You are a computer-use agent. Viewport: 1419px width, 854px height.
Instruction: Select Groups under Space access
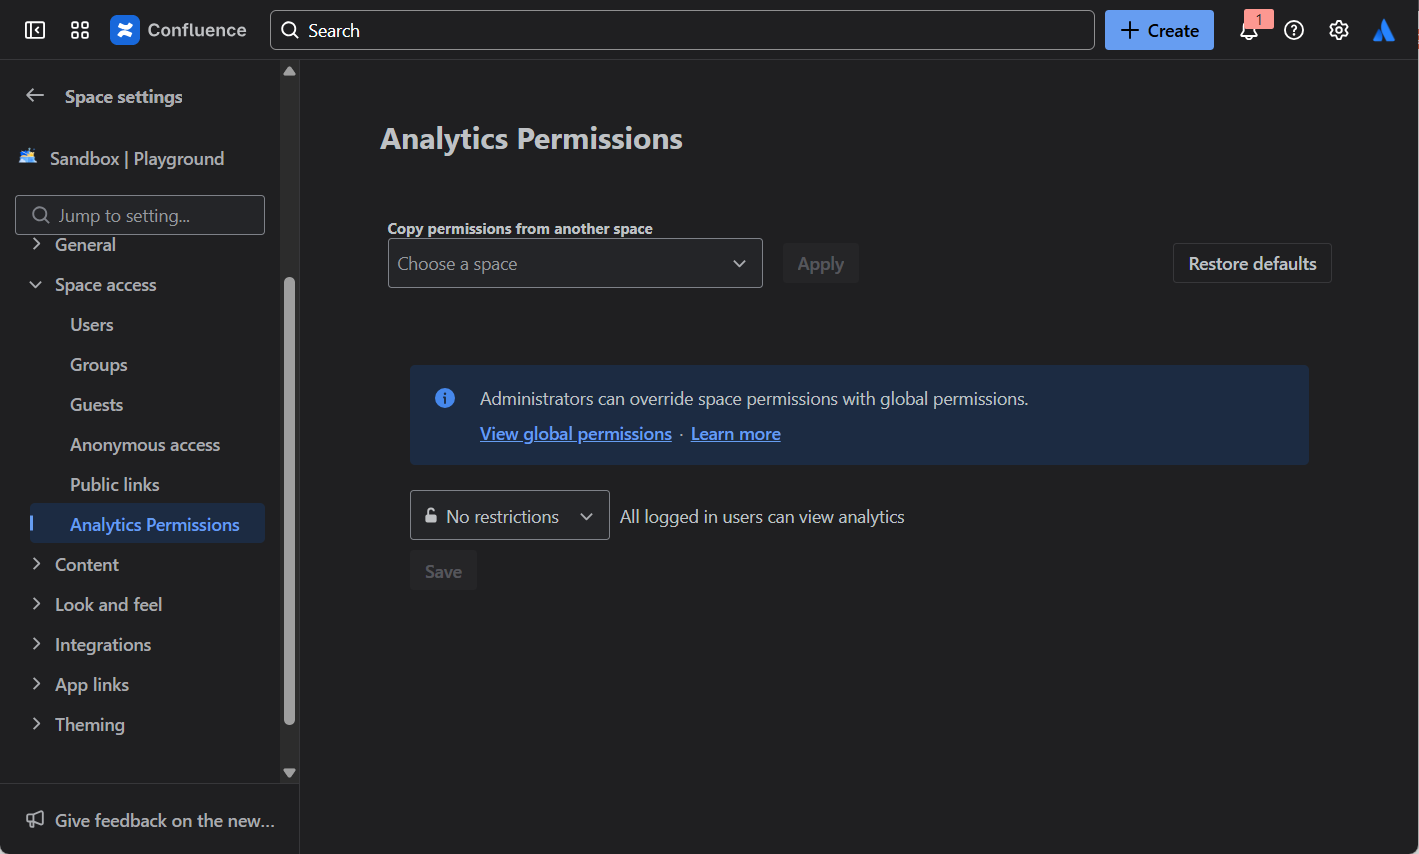pyautogui.click(x=98, y=364)
